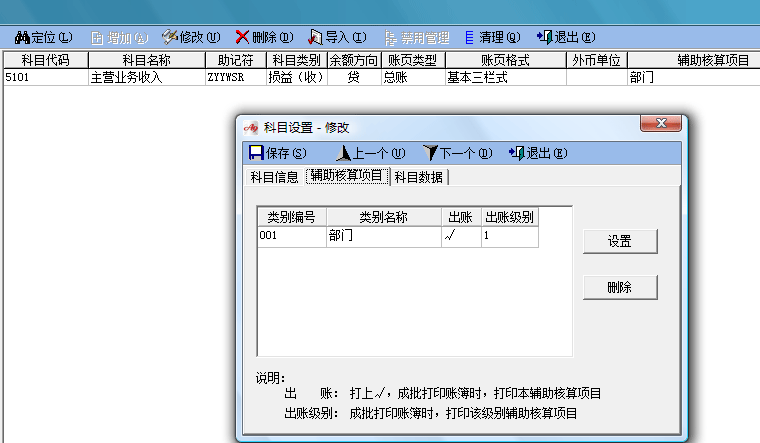The height and width of the screenshot is (443, 760).
Task: Click the red X 删除 toolbar icon
Action: click(x=242, y=37)
